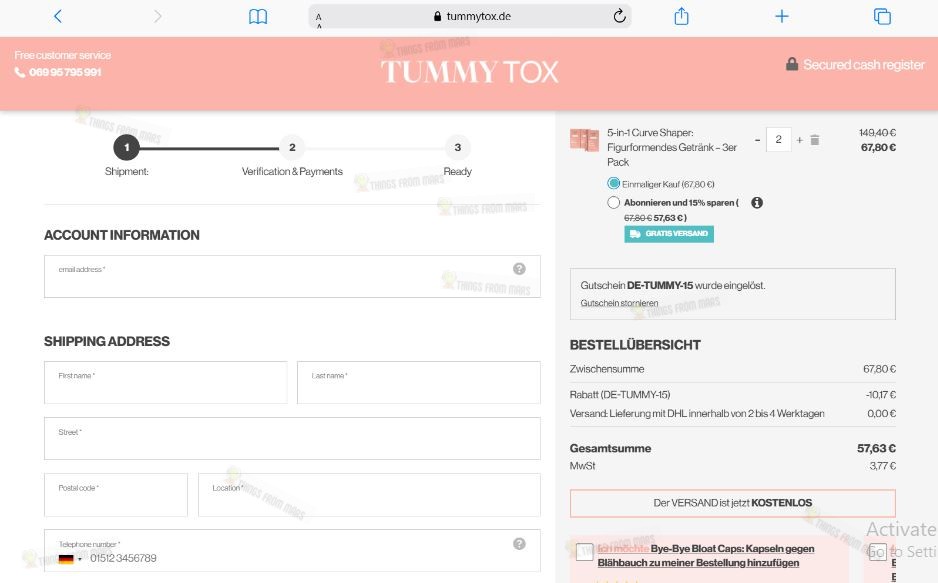Click the Zwischensumme value 67,80 €
The image size is (938, 583).
[879, 369]
